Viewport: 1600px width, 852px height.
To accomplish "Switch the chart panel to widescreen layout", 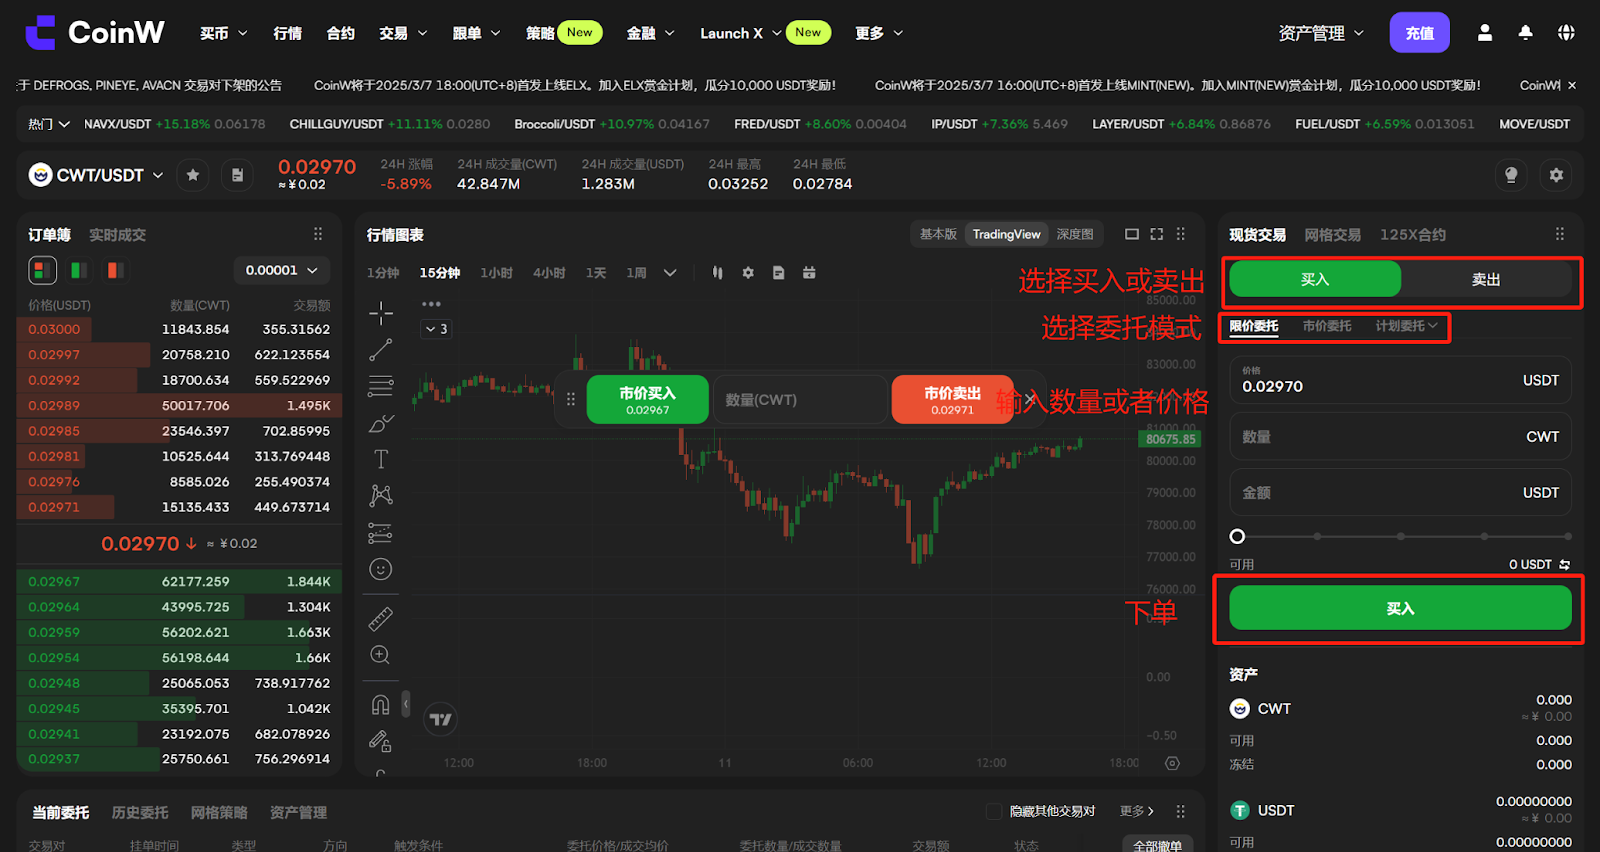I will click(1132, 234).
